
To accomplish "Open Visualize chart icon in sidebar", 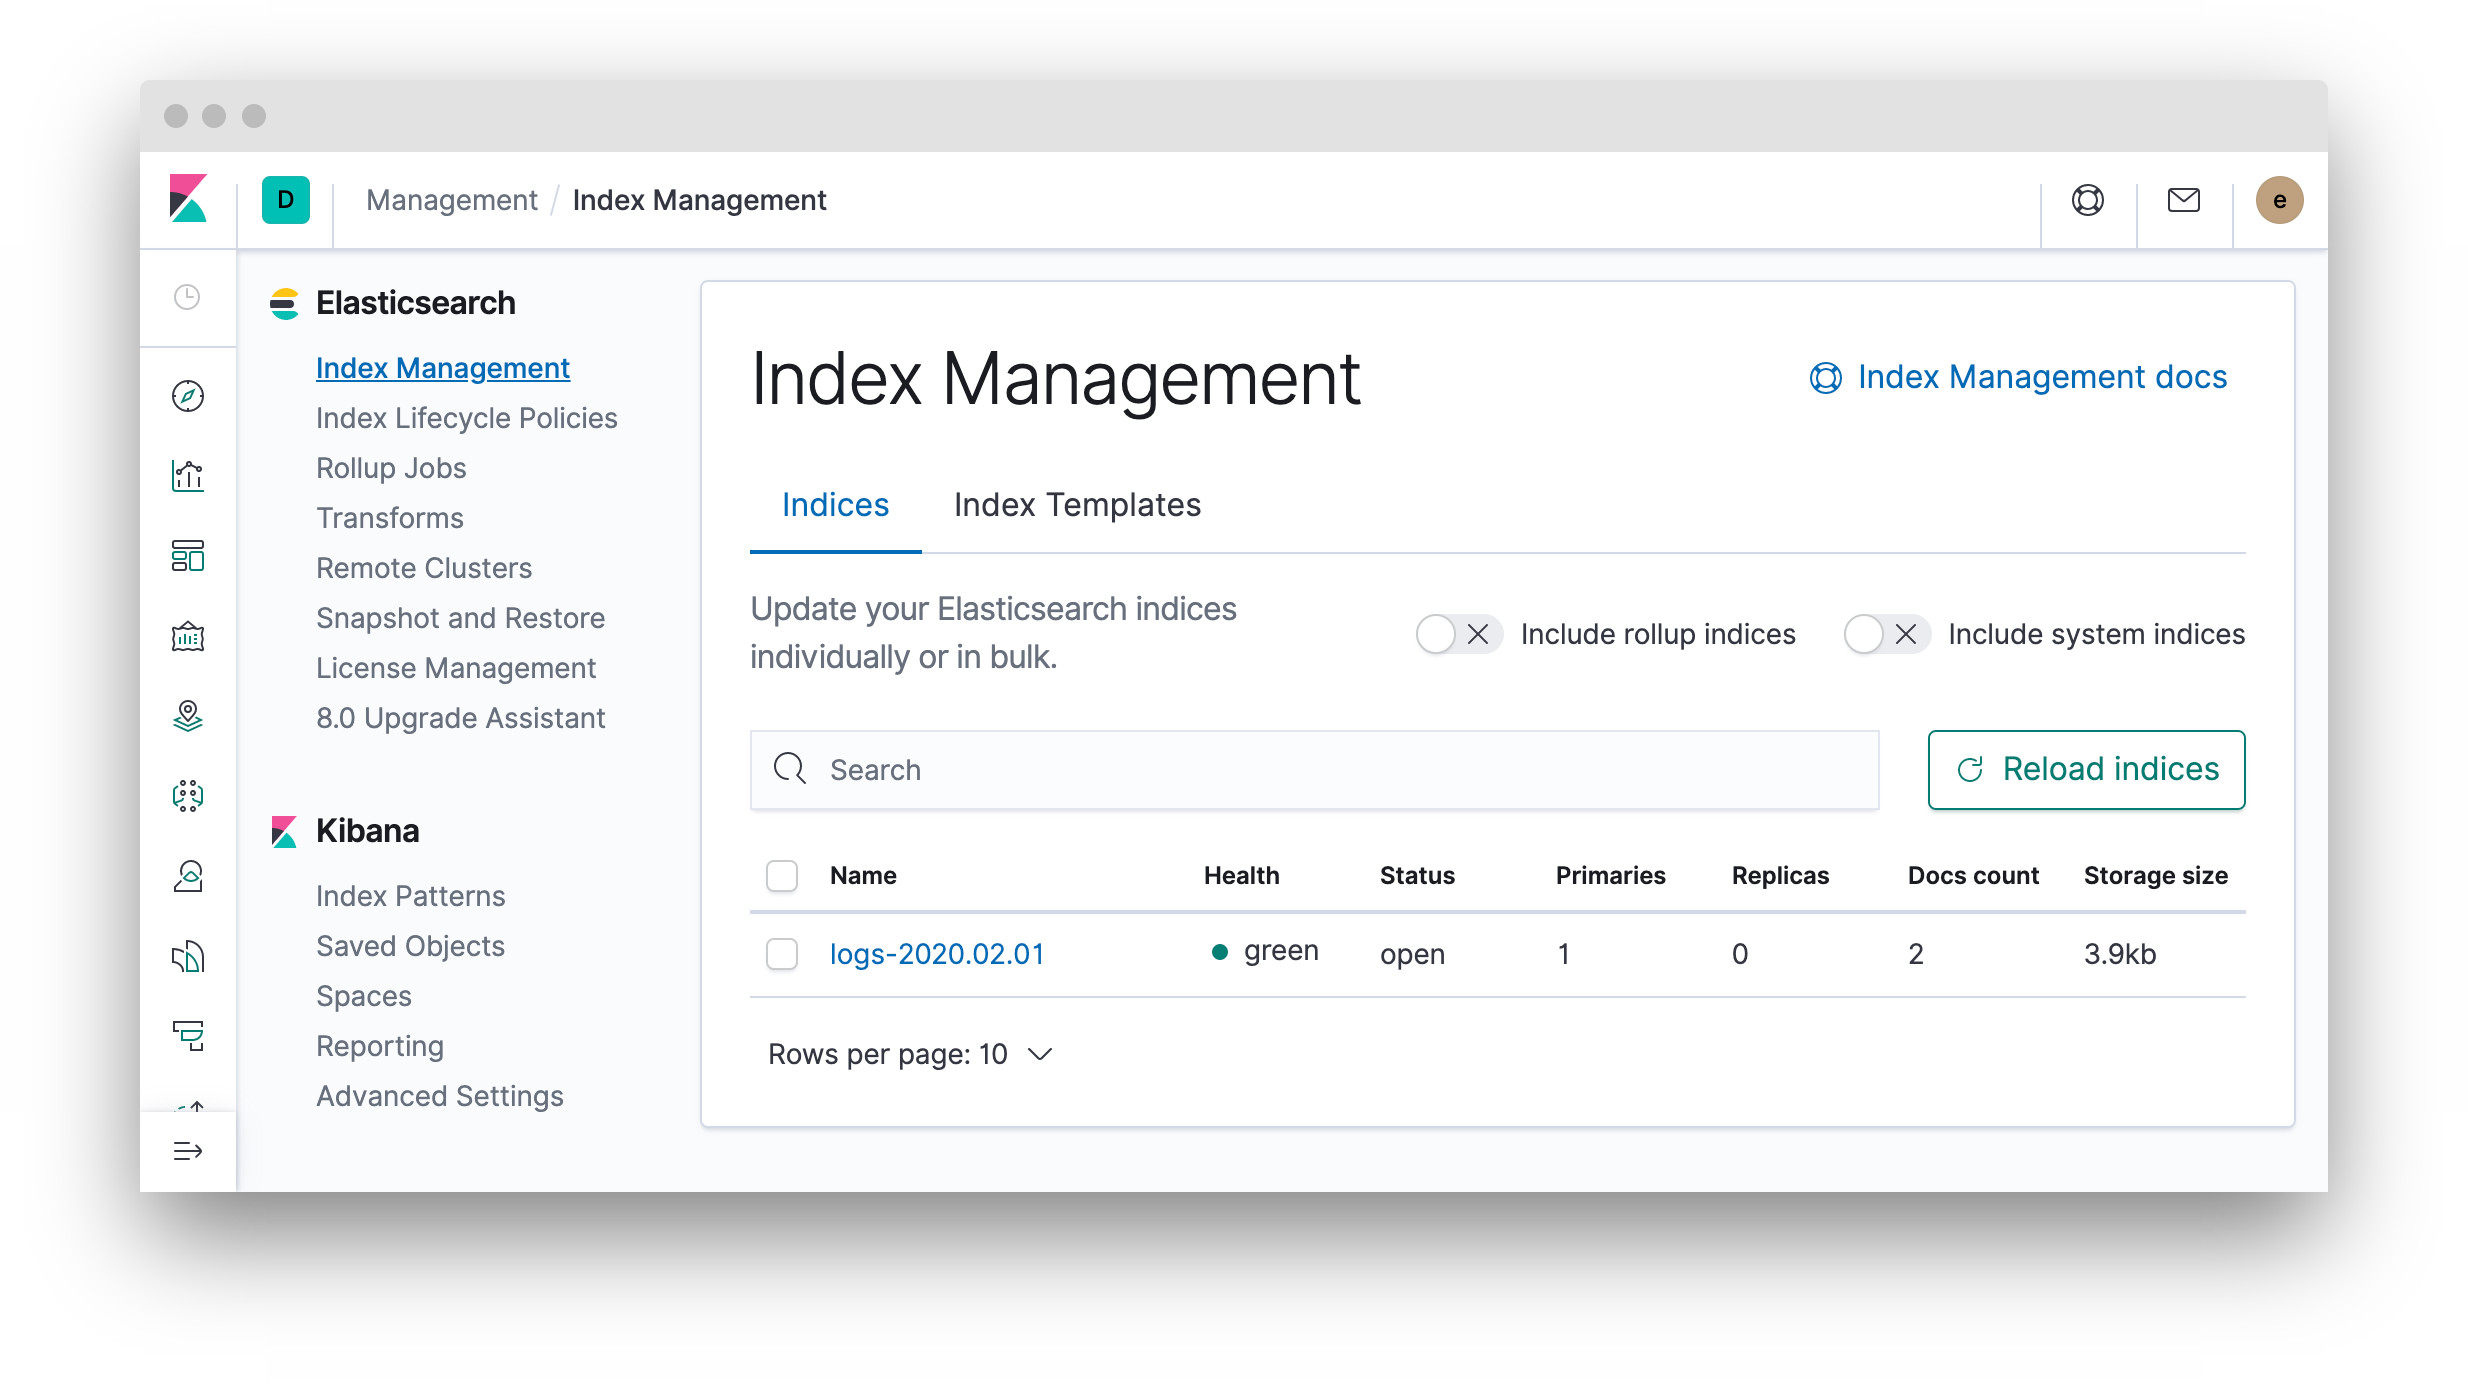I will (188, 476).
